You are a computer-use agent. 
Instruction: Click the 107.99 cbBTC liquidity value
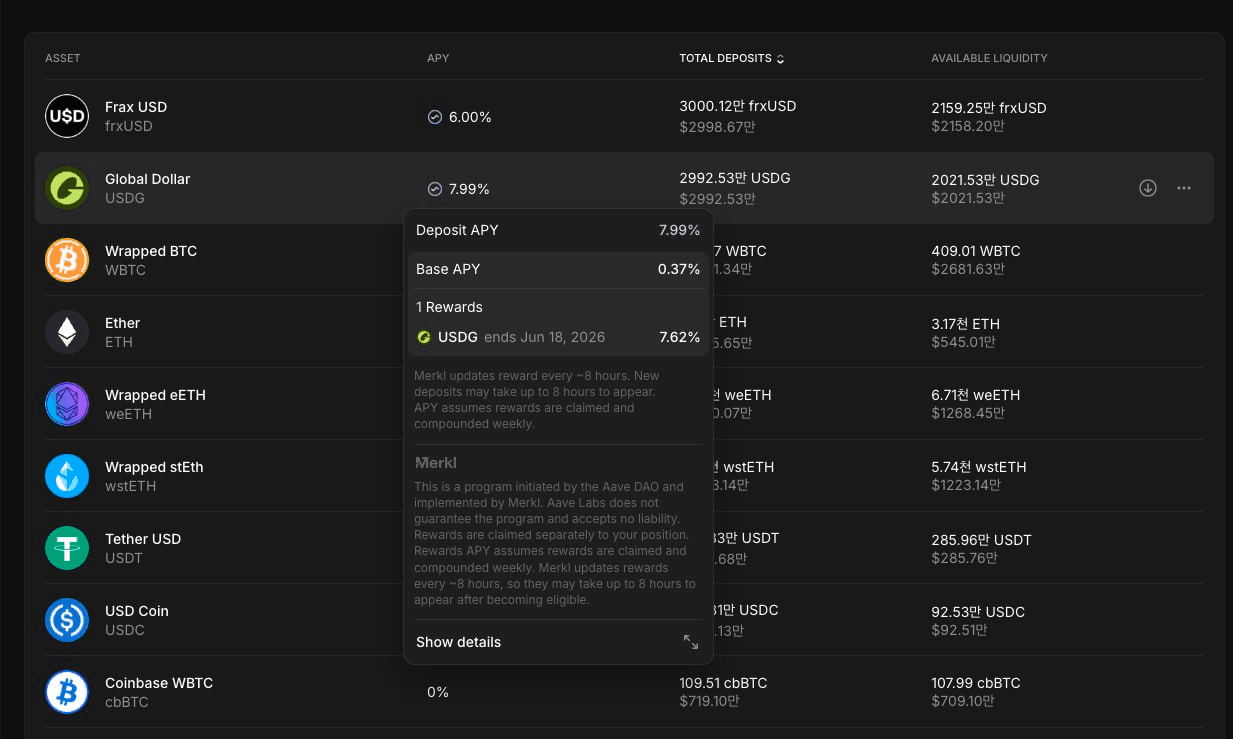pyautogui.click(x=976, y=683)
